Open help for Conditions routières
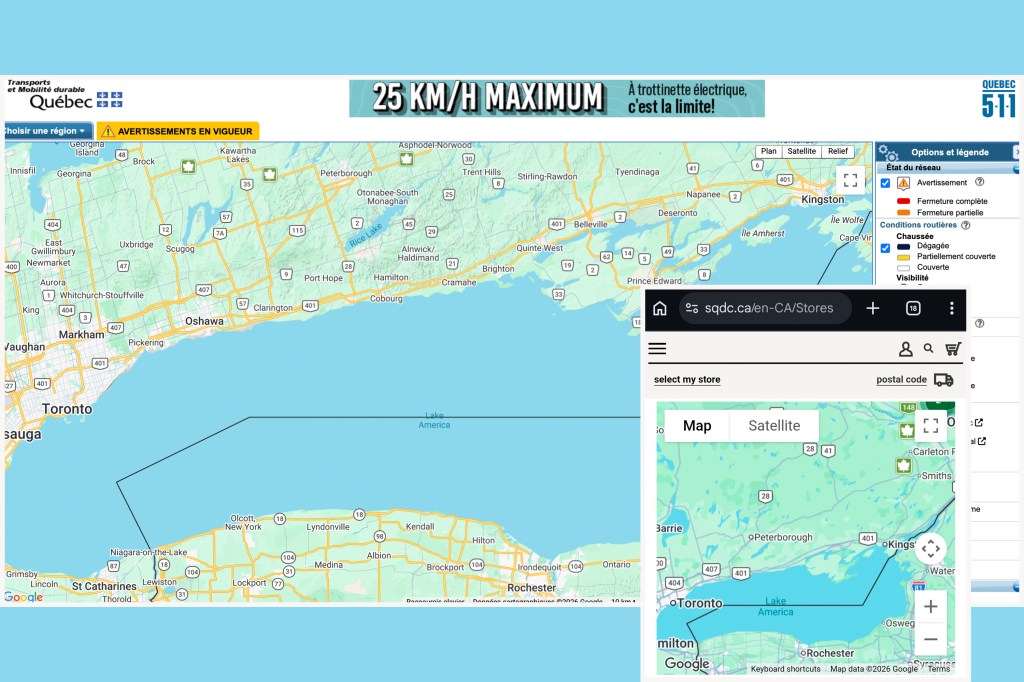Screen dimensions: 1024x682 point(965,225)
